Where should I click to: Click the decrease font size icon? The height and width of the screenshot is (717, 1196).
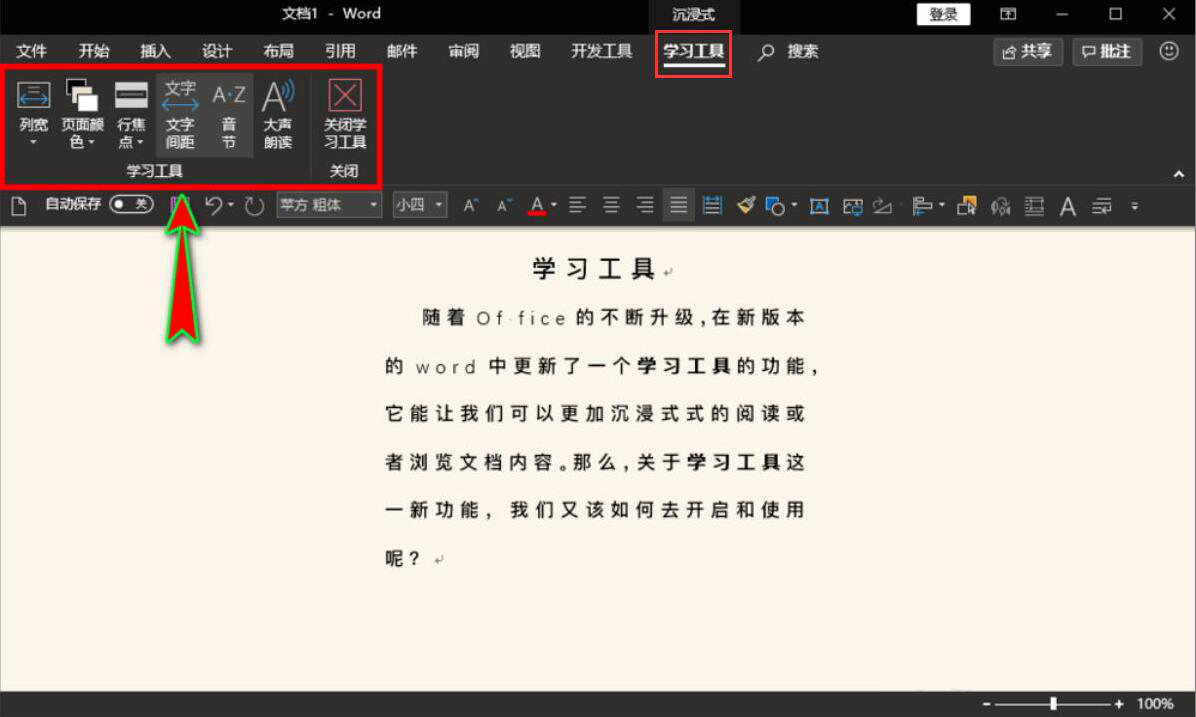pos(504,205)
